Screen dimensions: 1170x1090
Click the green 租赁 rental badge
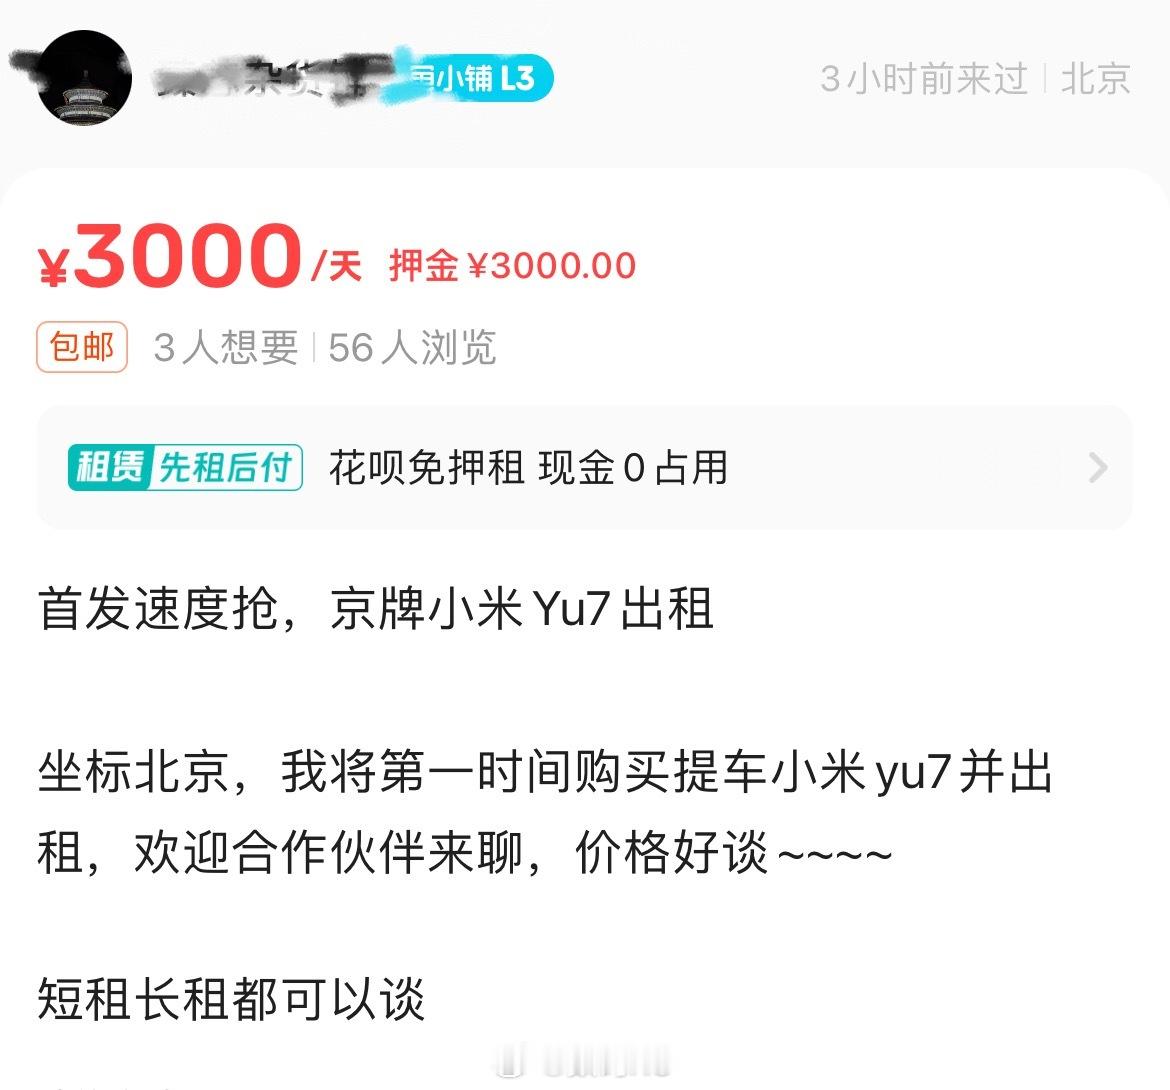pyautogui.click(x=110, y=468)
